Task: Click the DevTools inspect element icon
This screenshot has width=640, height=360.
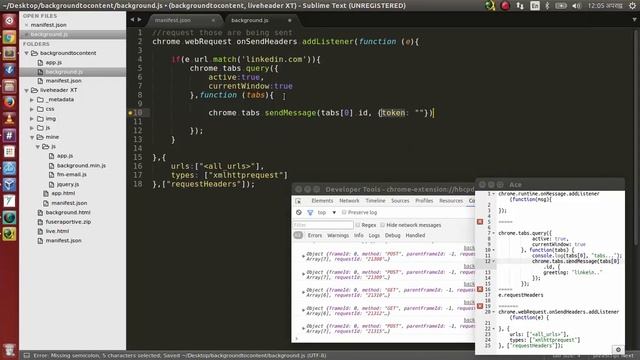Action: 298,201
